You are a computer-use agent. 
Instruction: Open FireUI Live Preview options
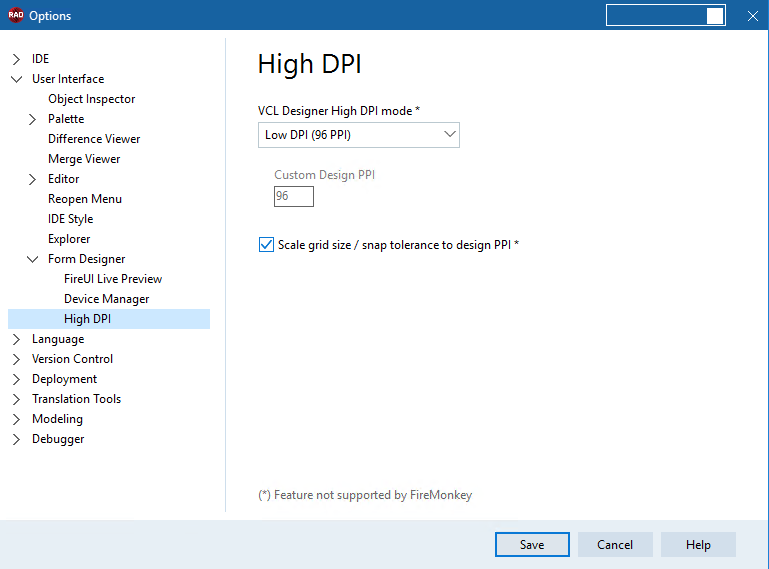coord(113,279)
